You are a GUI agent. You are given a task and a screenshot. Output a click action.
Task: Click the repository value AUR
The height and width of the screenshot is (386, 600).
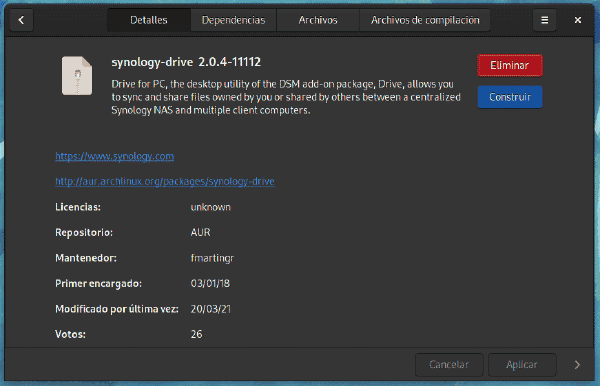pos(201,232)
